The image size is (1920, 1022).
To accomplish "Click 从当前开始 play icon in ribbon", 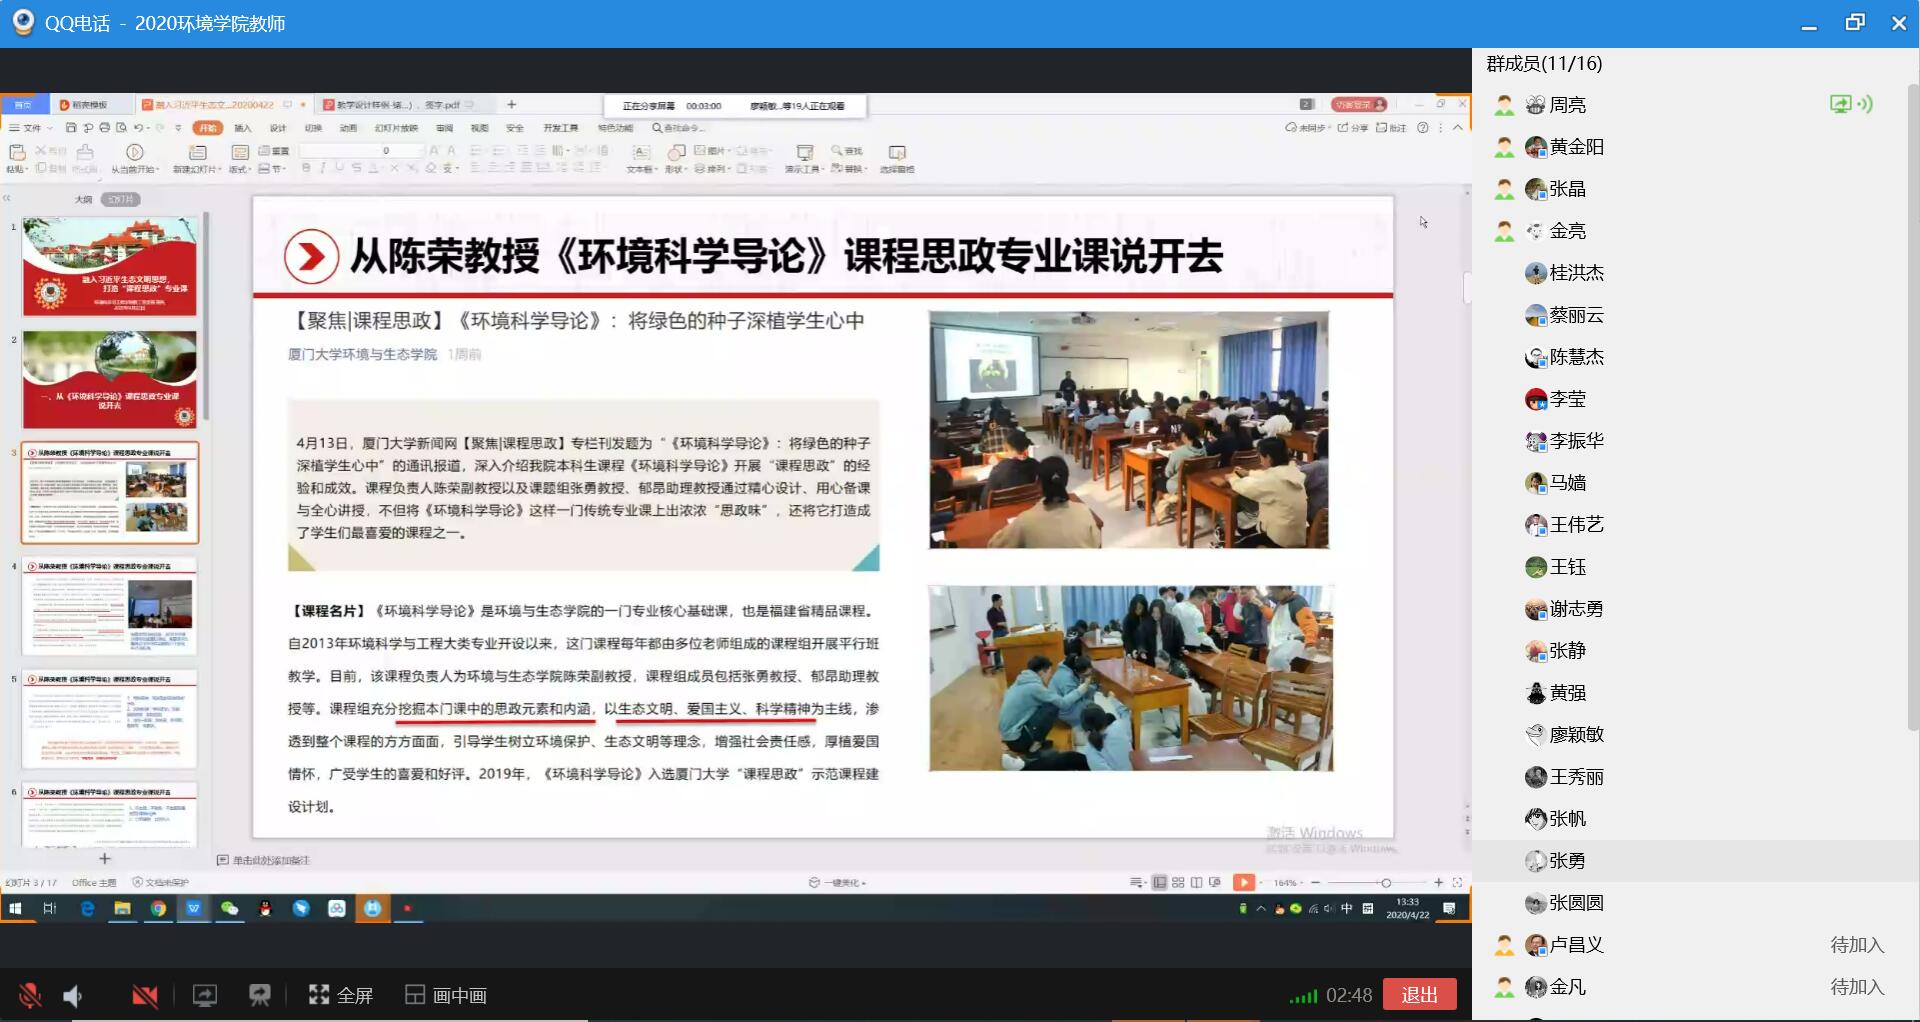I will click(x=135, y=153).
